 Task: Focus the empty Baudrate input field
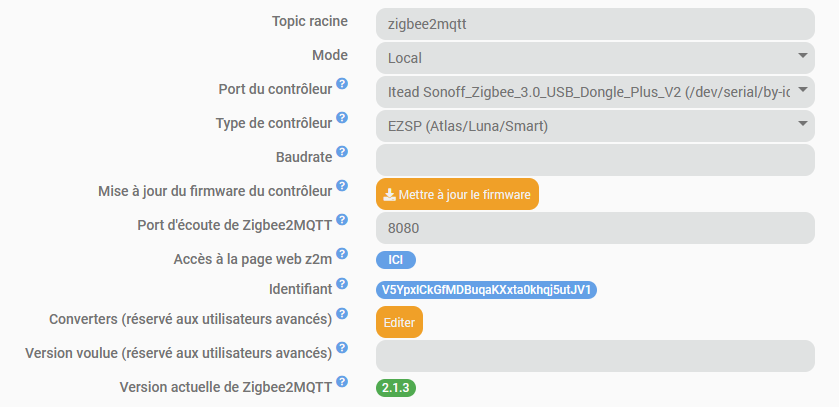[595, 160]
